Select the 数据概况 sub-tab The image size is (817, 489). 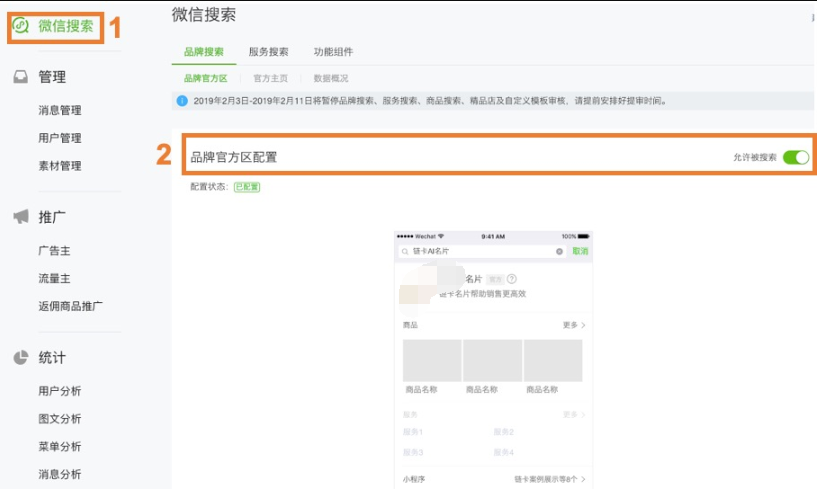[x=331, y=78]
